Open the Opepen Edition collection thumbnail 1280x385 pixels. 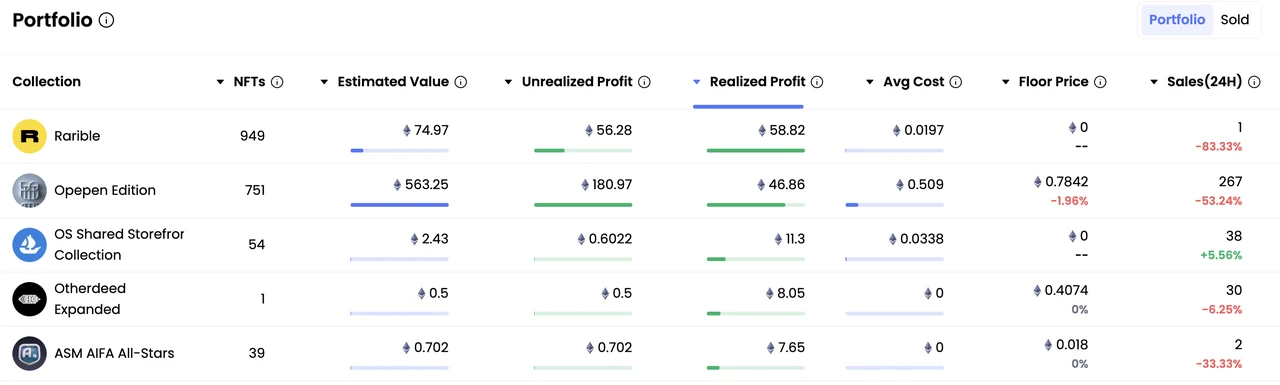coord(30,190)
